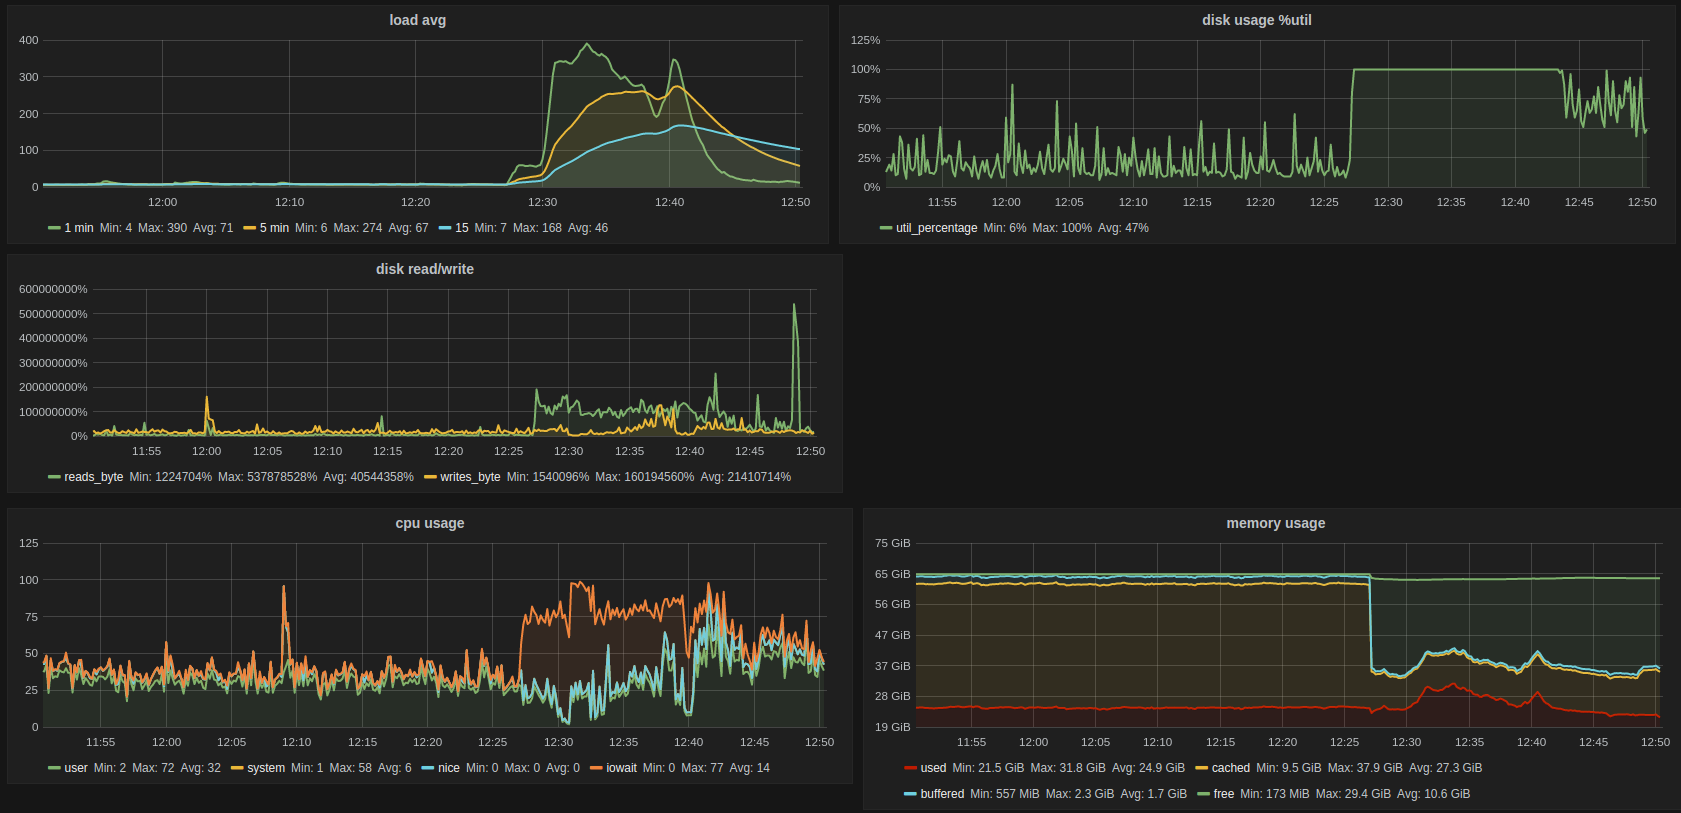The width and height of the screenshot is (1681, 813).
Task: Click '1 min Max: 390' in load avg legend
Action: pos(162,228)
